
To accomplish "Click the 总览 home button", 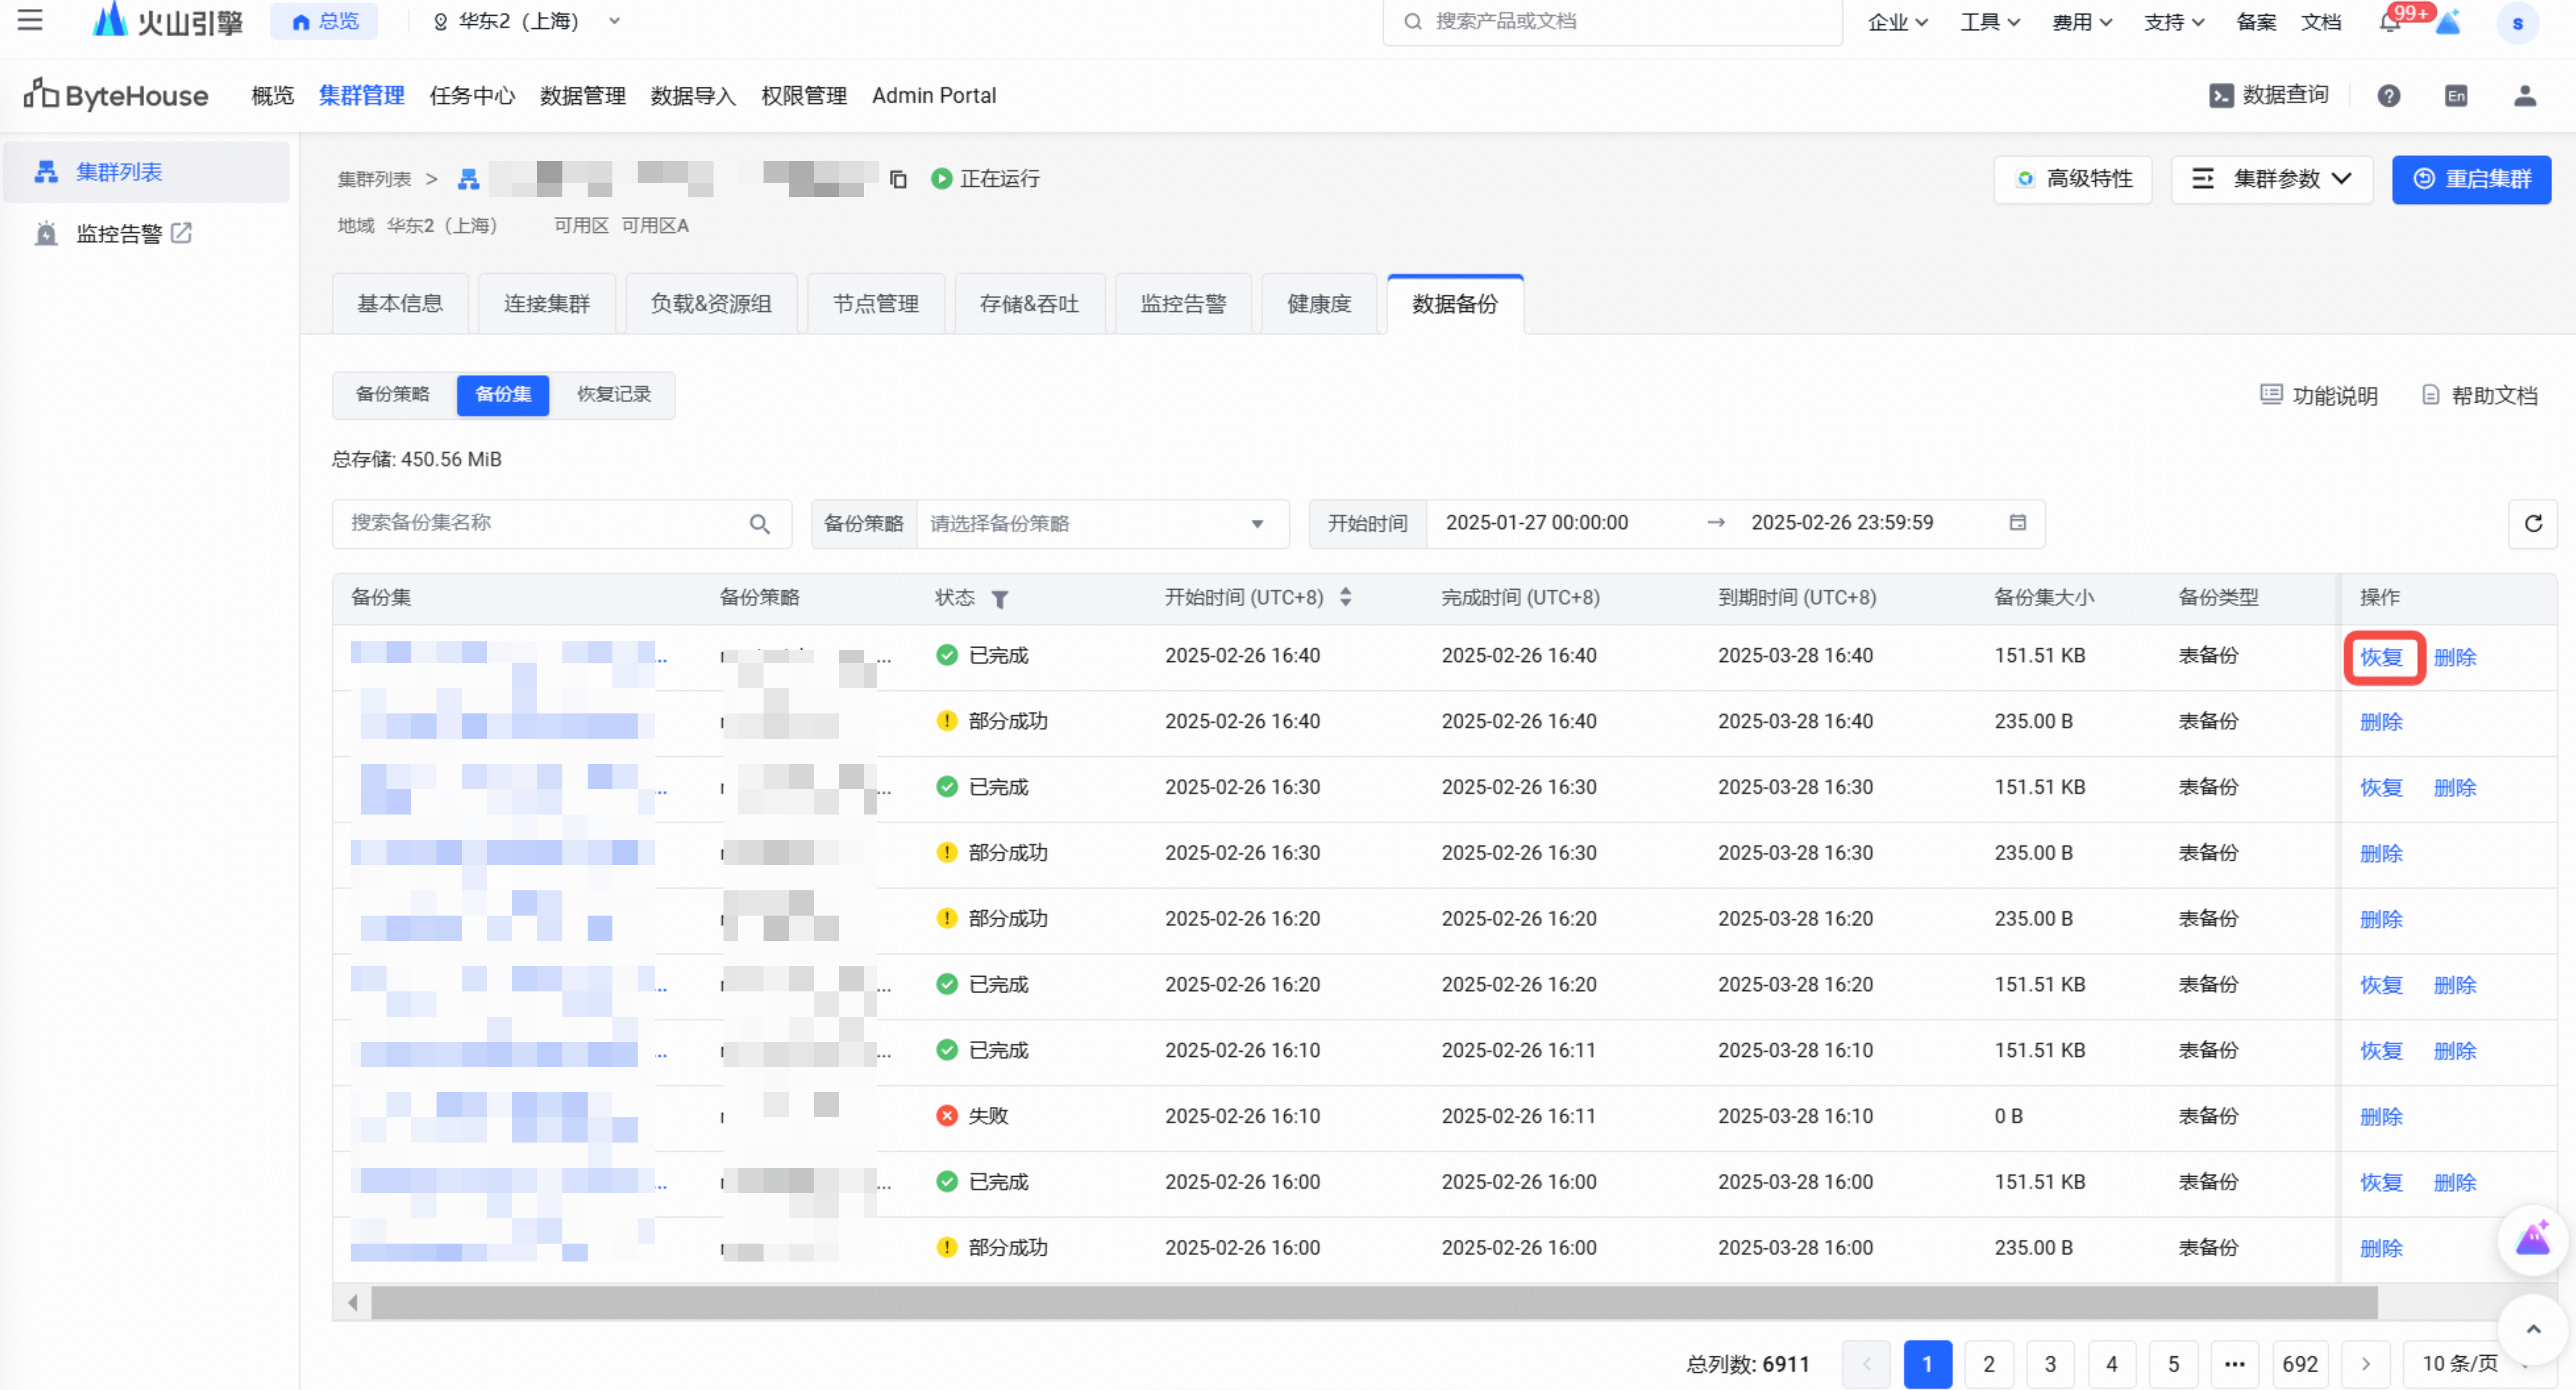I will 324,21.
